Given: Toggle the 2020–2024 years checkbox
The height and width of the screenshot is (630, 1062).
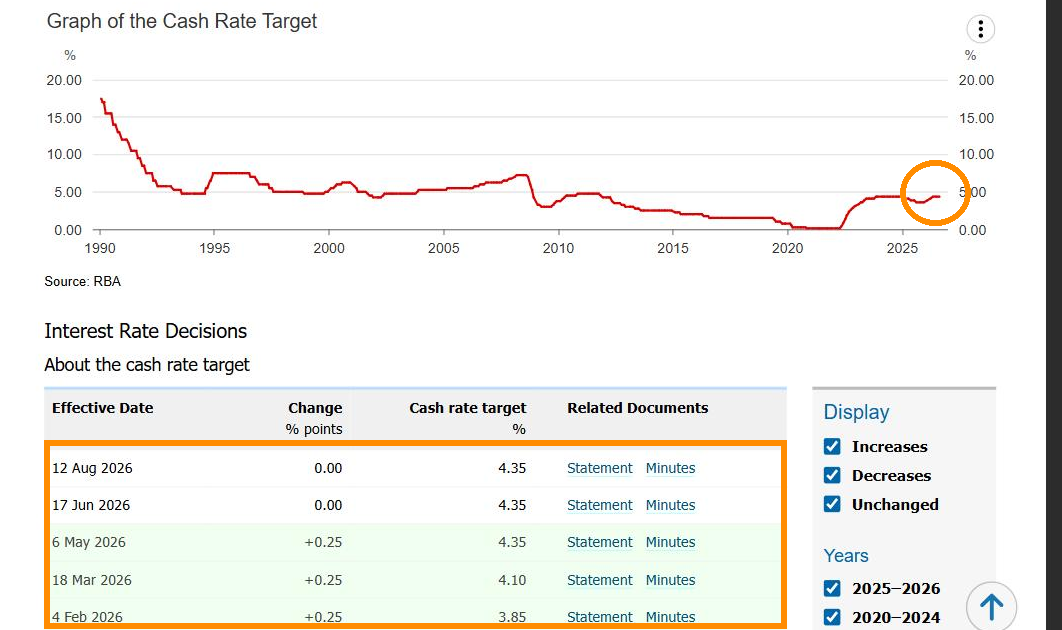Looking at the screenshot, I should (832, 617).
